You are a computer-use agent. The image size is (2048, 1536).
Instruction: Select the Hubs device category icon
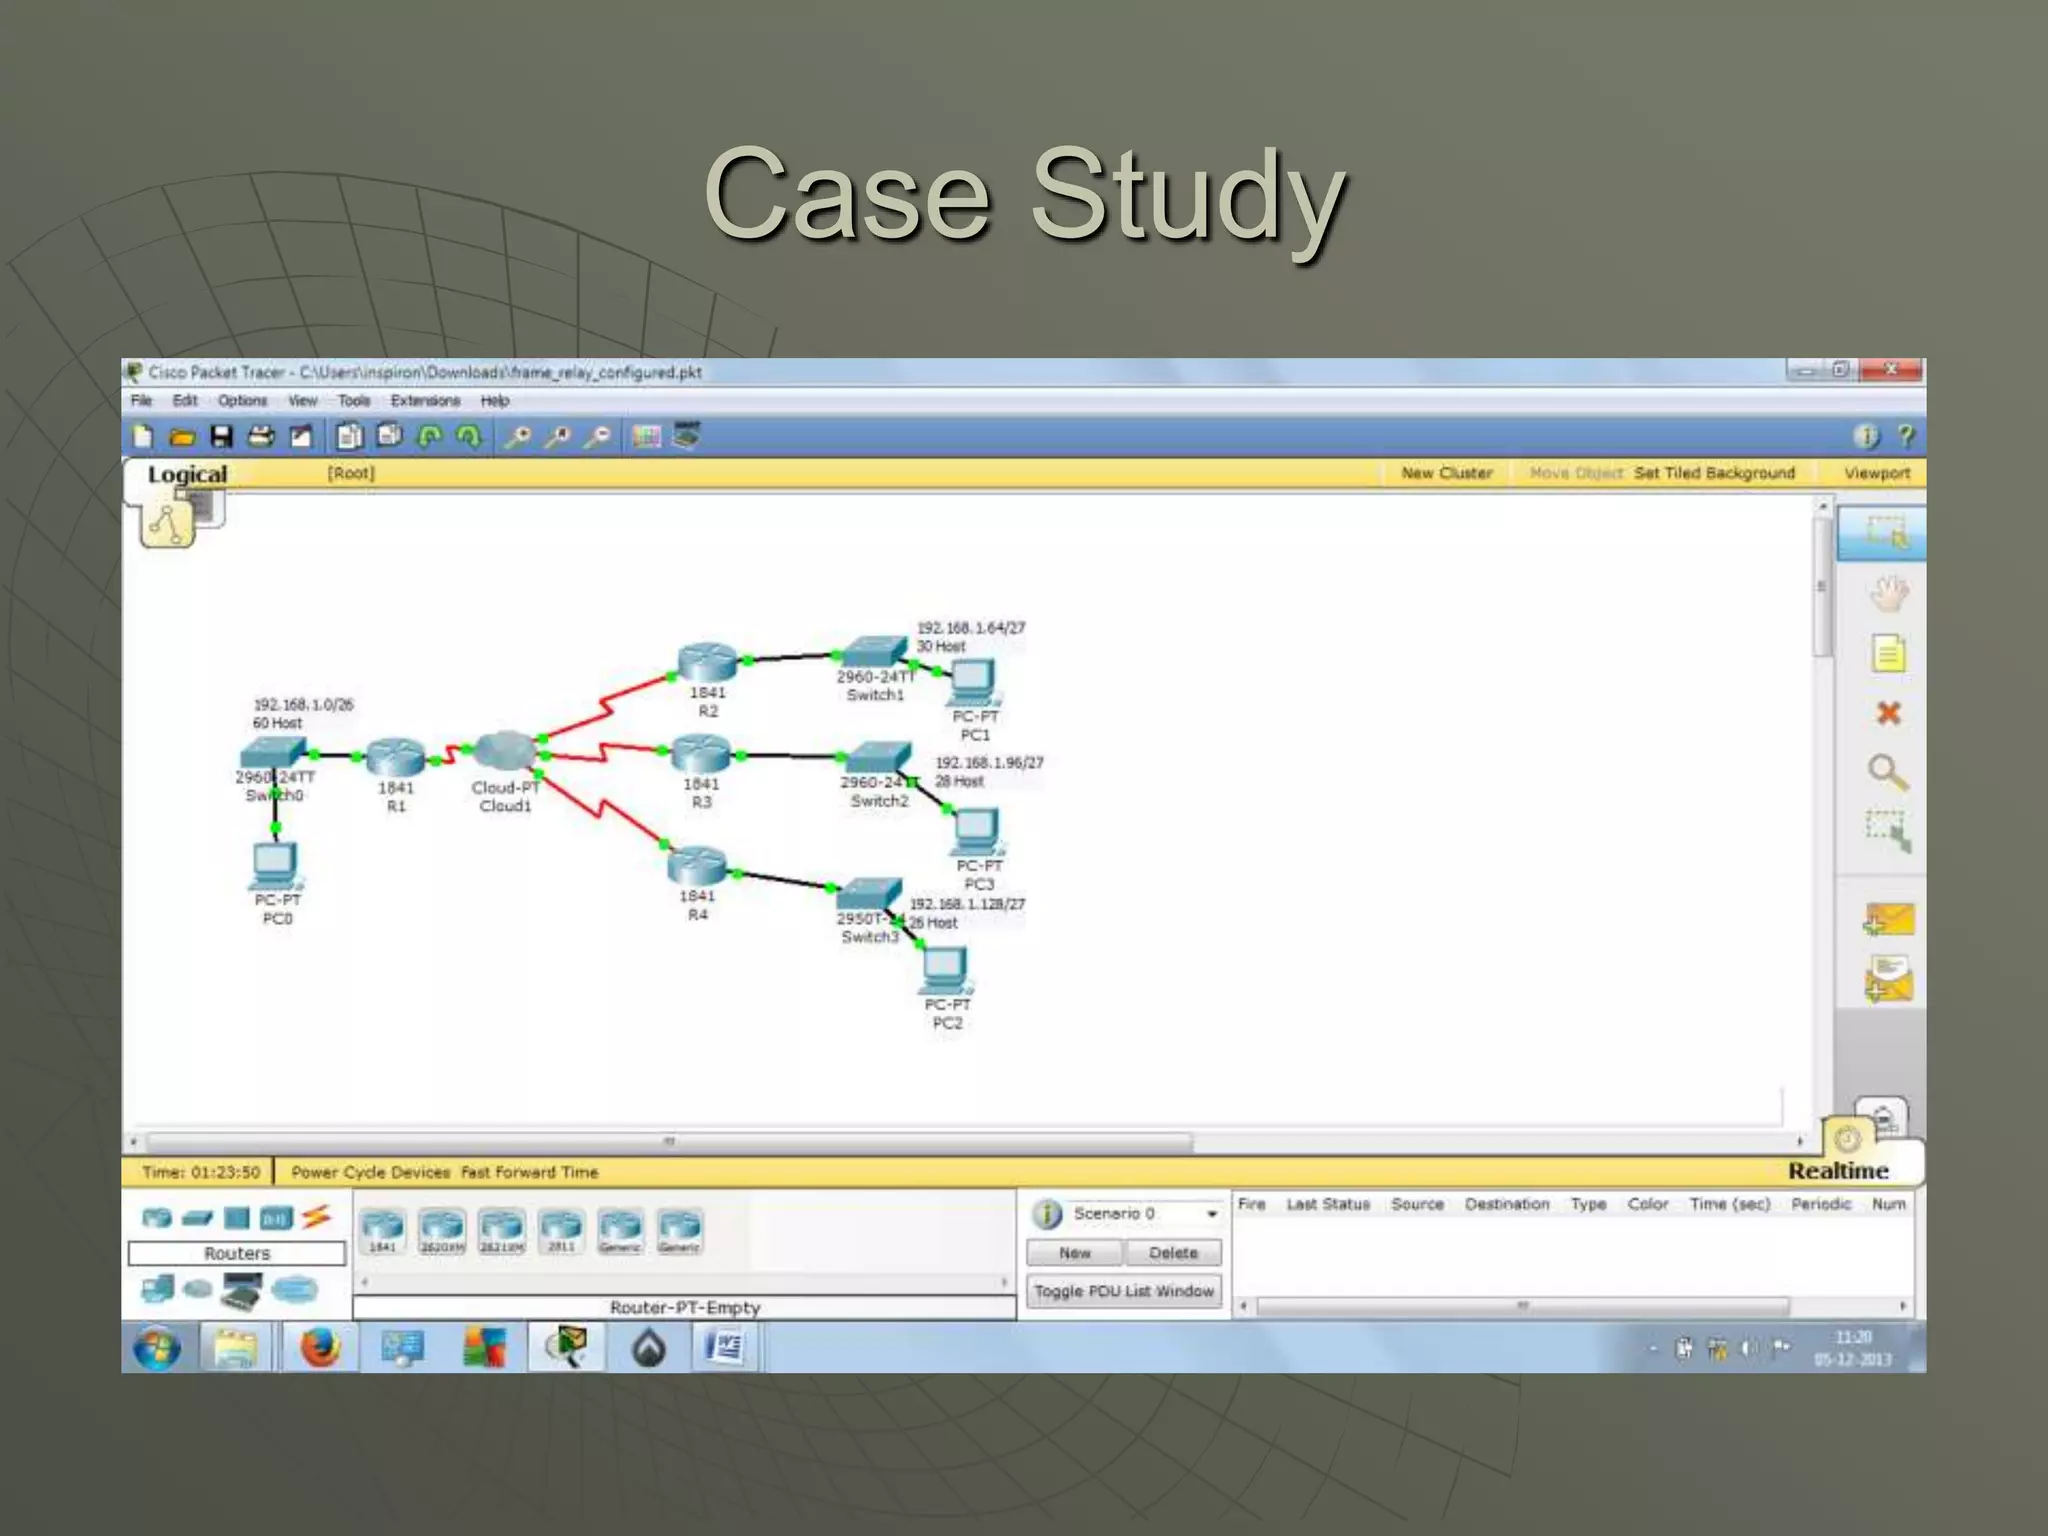coord(237,1218)
